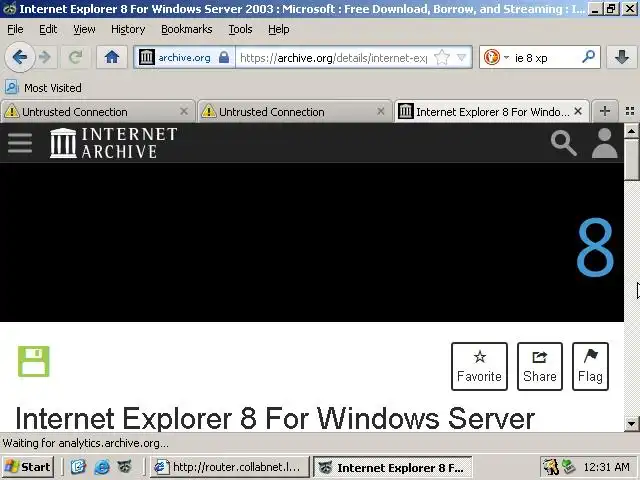Click the network system tray icon

(x=569, y=467)
